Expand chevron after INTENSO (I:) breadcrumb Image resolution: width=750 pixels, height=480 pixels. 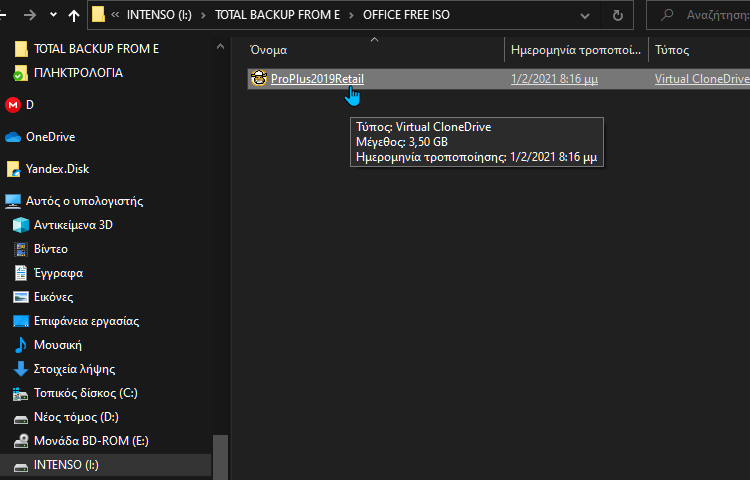coord(203,15)
